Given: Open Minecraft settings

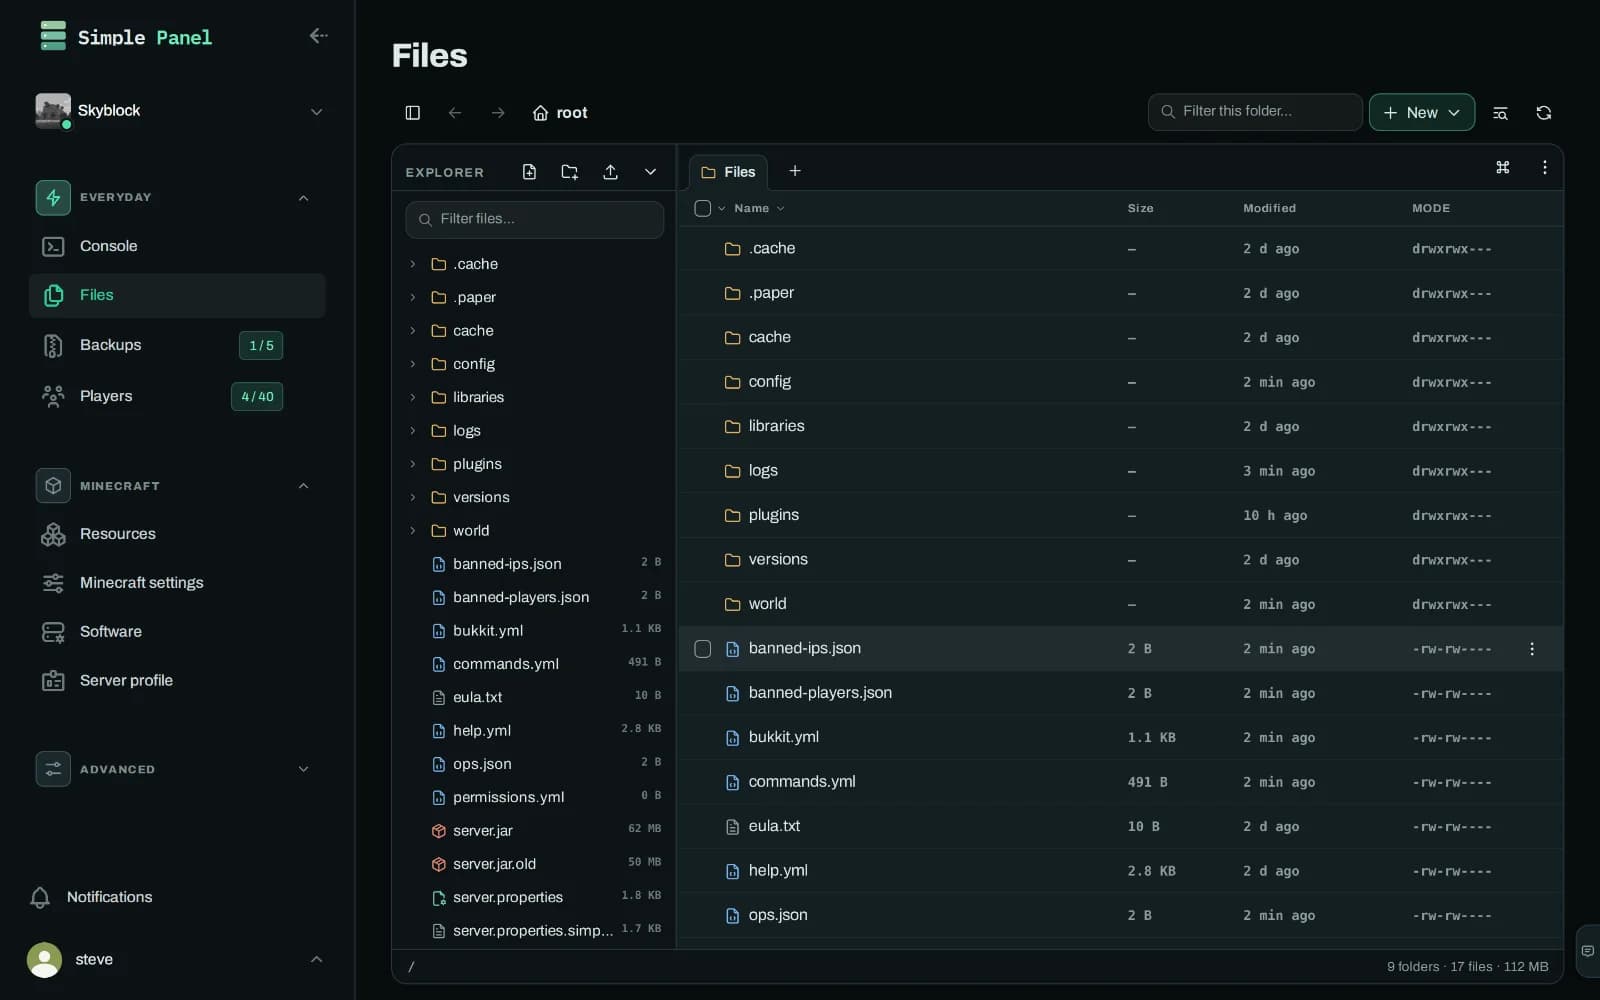Looking at the screenshot, I should click(177, 583).
